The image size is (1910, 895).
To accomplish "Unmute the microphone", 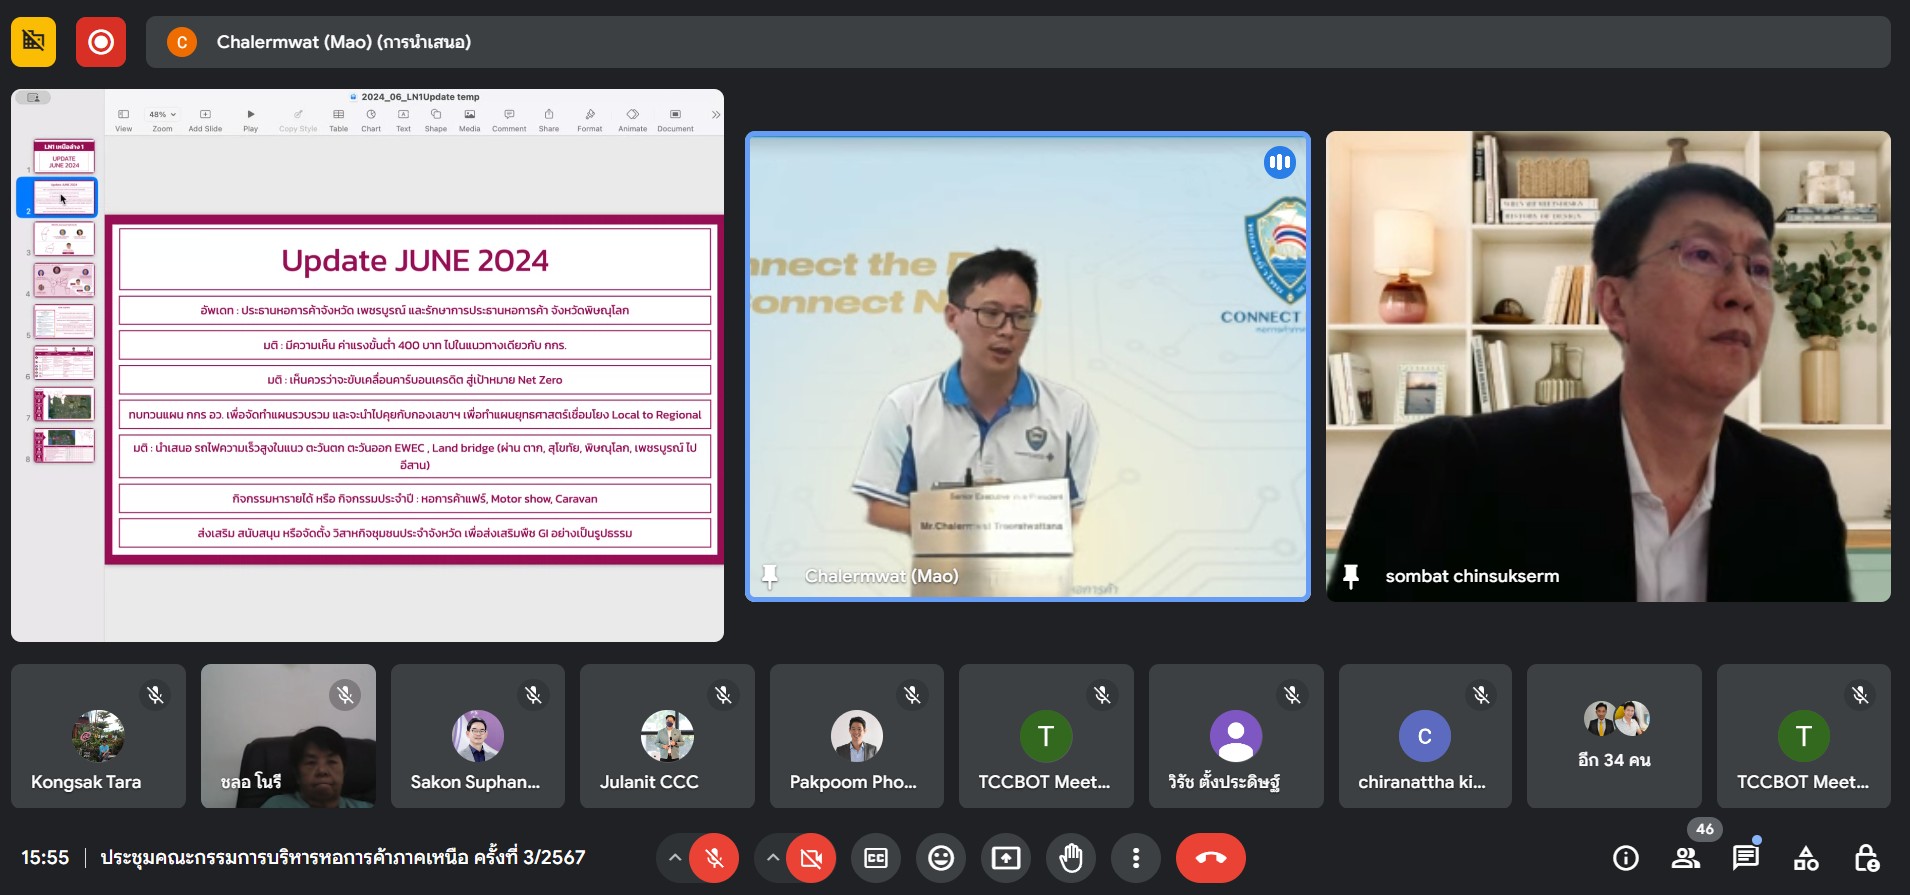I will (714, 858).
